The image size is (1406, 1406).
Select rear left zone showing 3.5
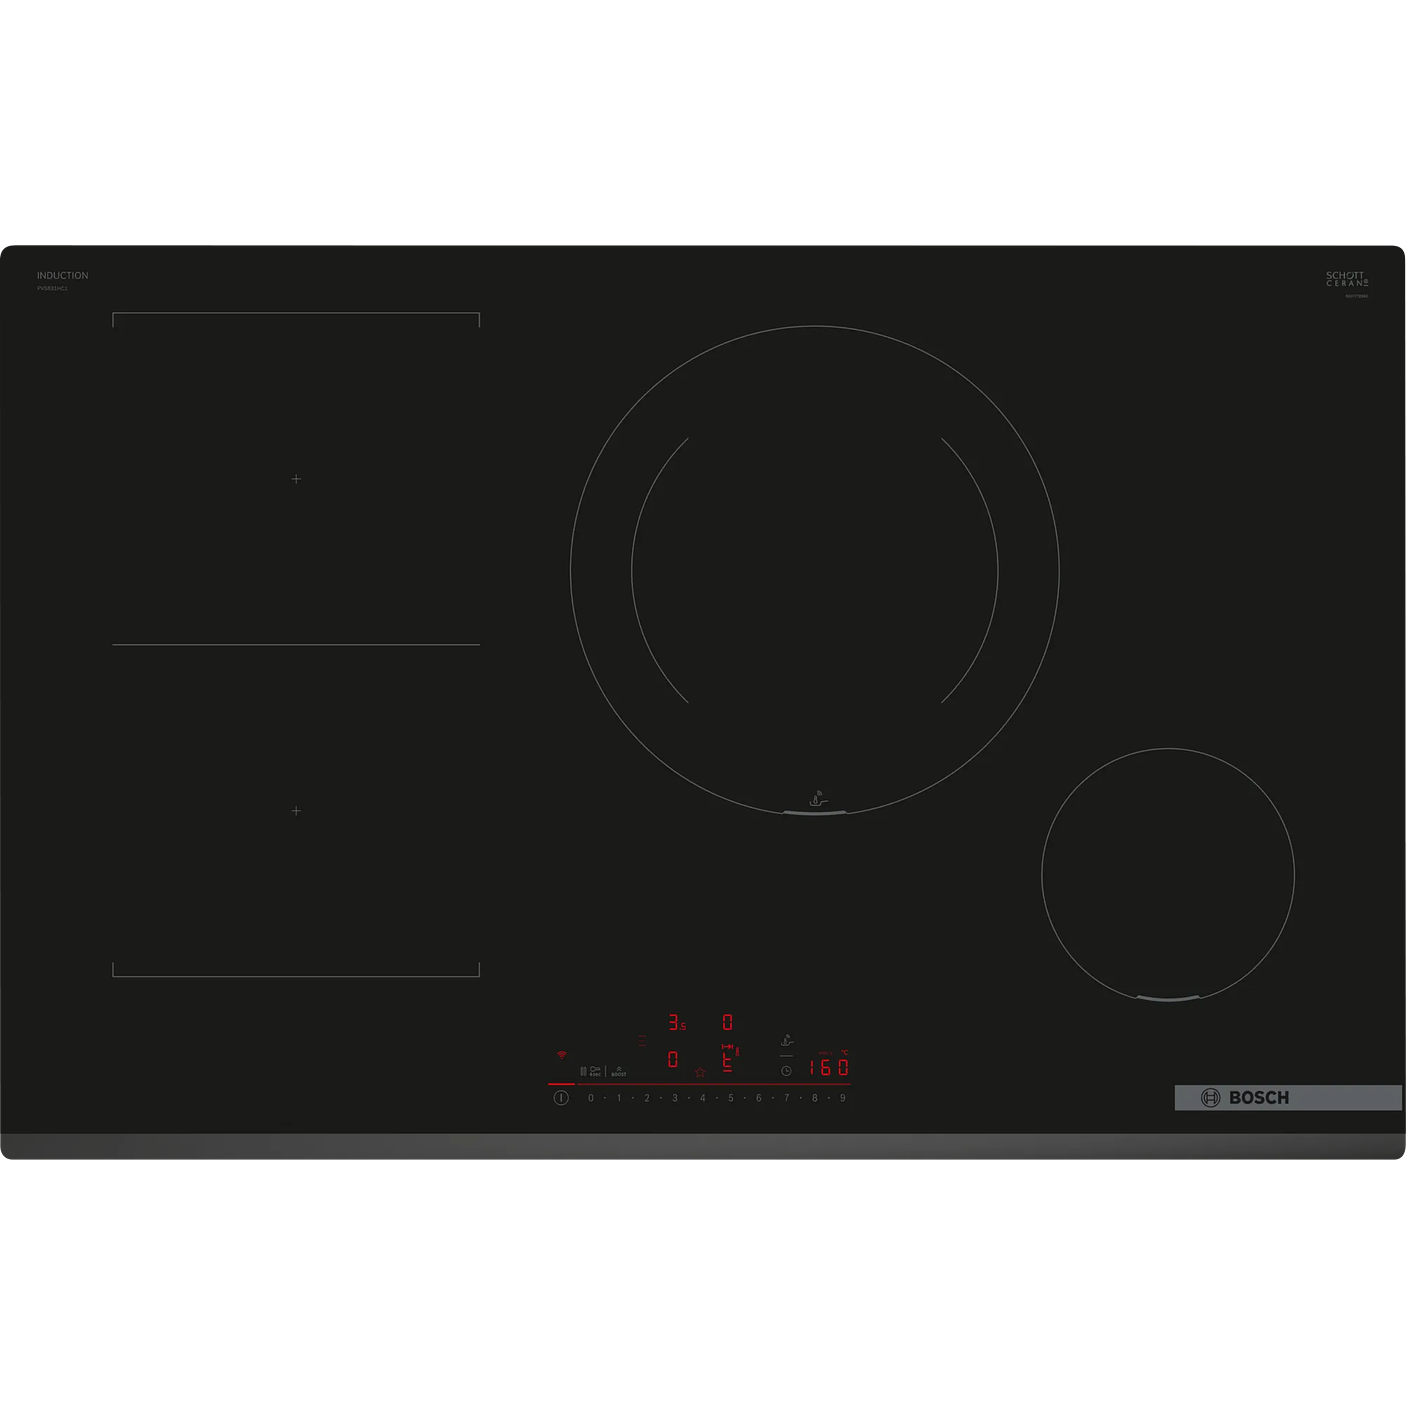coord(676,1022)
